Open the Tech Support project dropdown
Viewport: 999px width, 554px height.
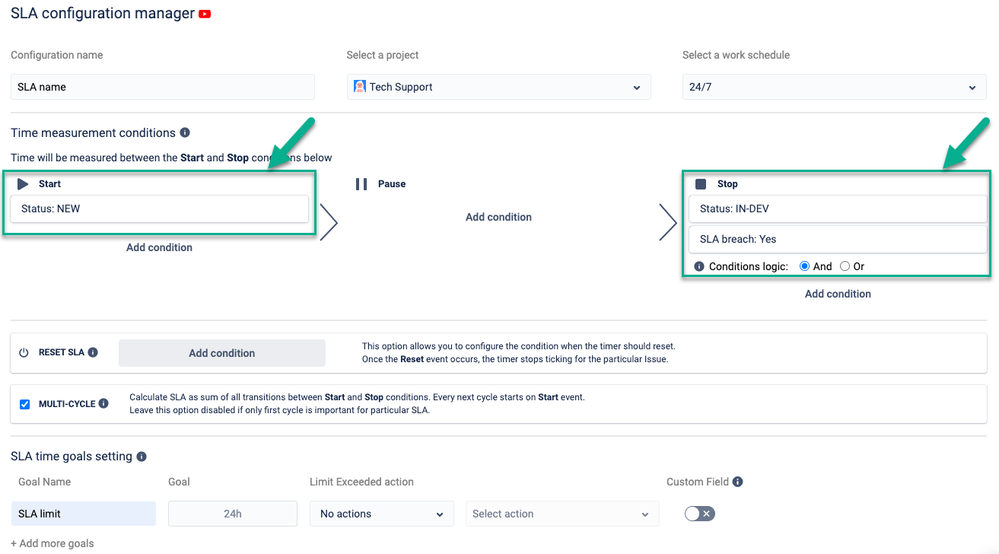(x=498, y=87)
